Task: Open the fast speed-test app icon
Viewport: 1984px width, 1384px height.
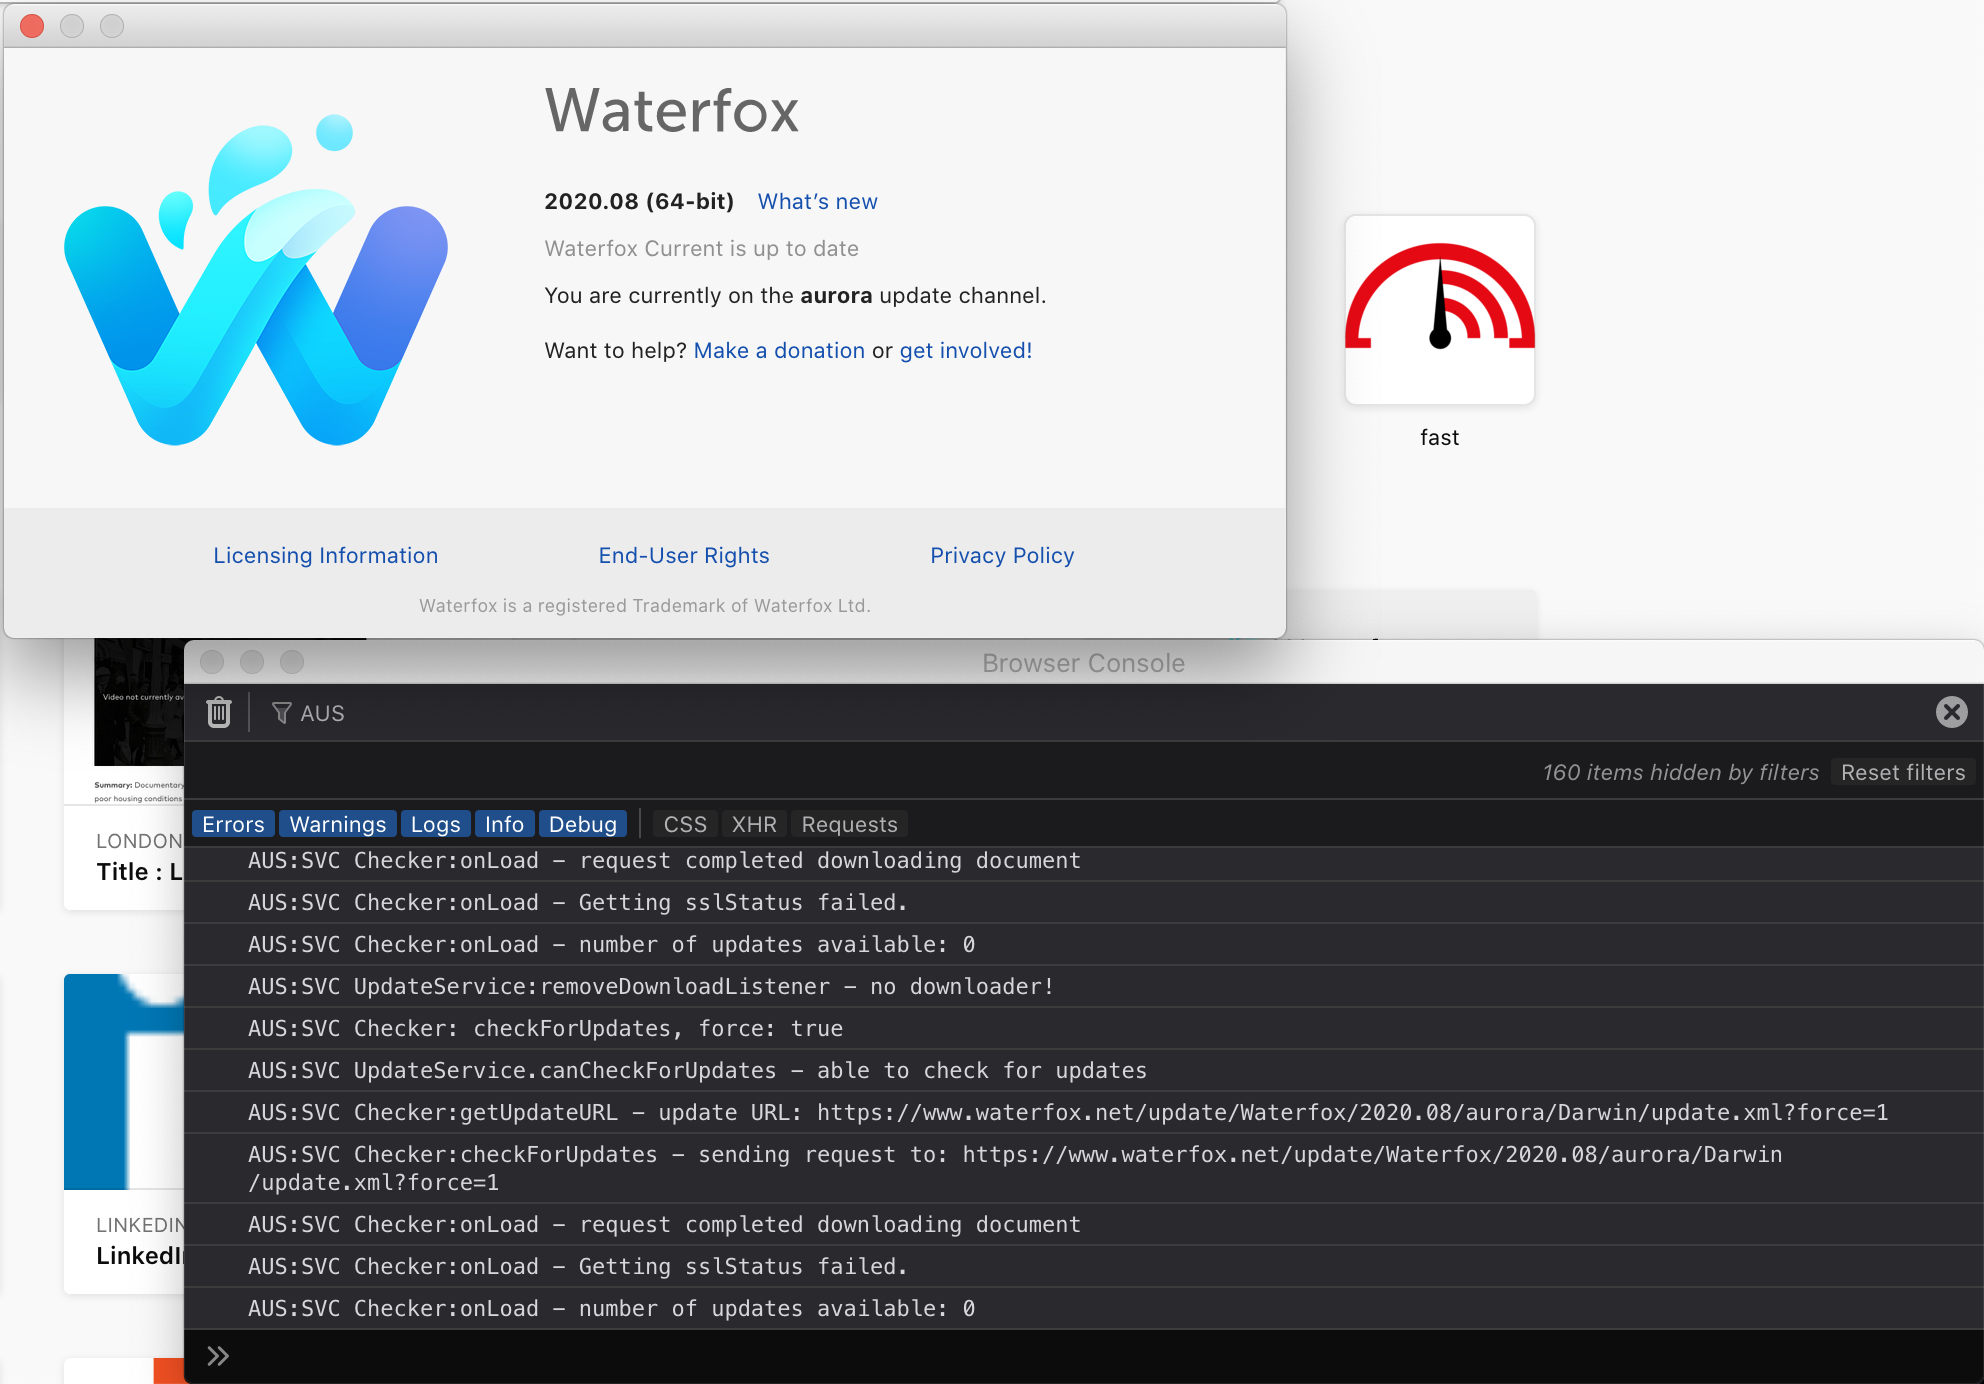Action: [1438, 312]
